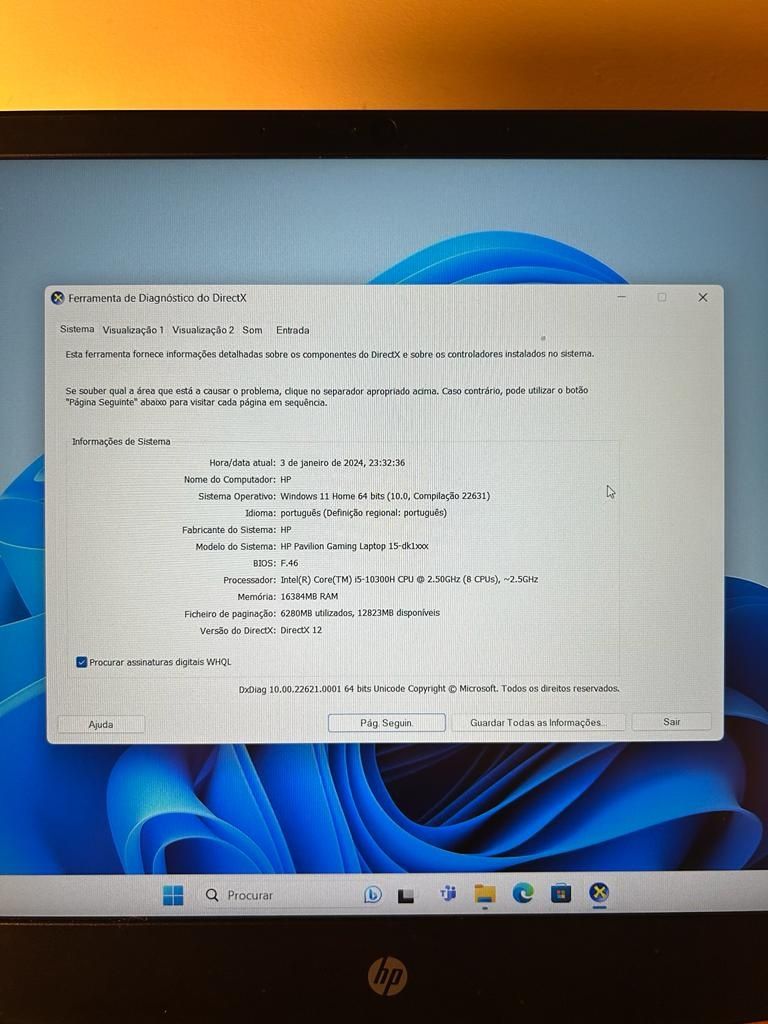Click Guardar Todas as Informações button
The height and width of the screenshot is (1024, 768).
(x=538, y=722)
